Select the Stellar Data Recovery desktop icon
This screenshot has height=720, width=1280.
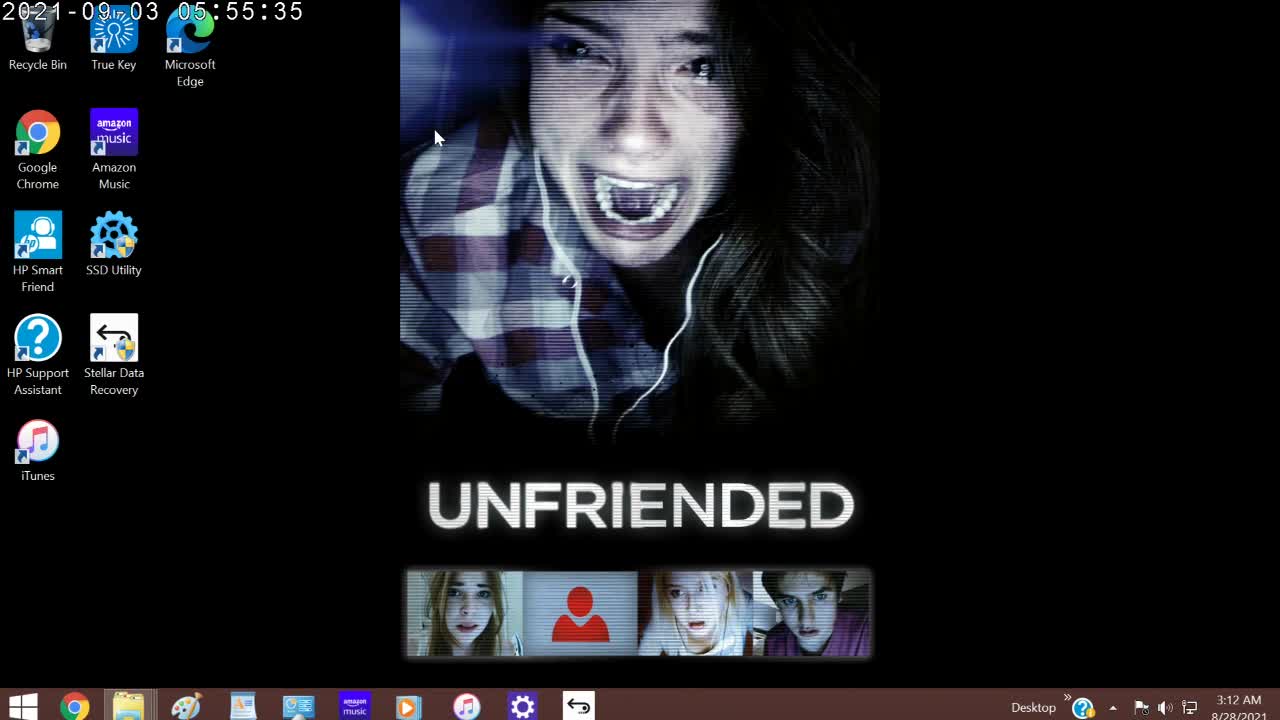[x=114, y=356]
